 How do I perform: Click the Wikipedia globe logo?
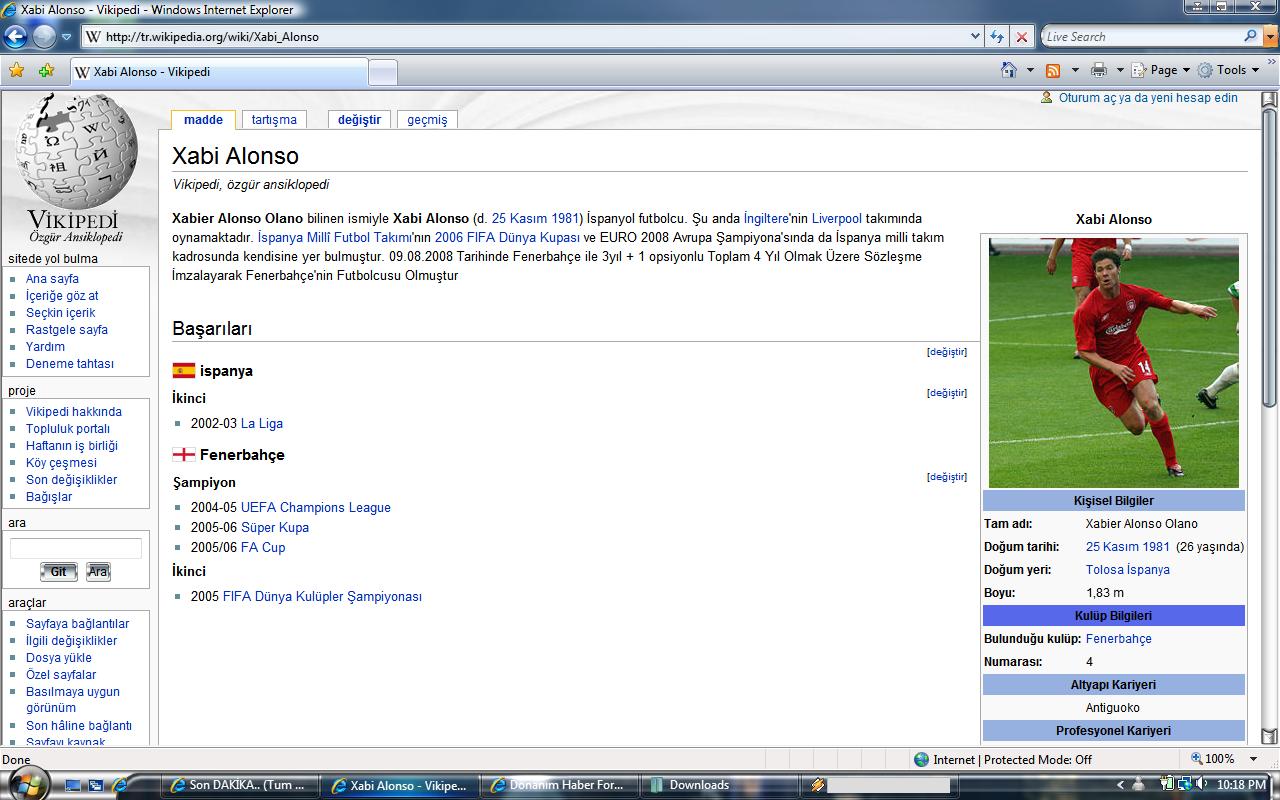tap(75, 150)
